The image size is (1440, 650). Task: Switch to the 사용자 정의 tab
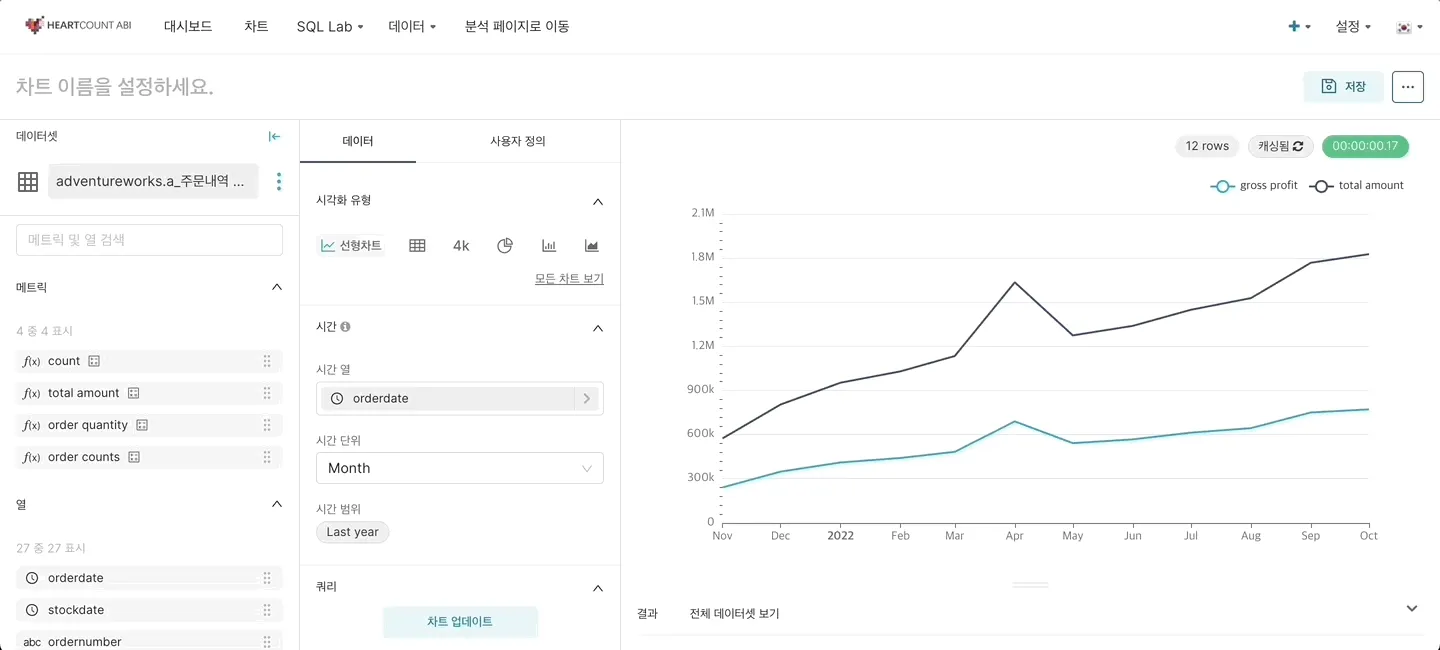pyautogui.click(x=518, y=141)
